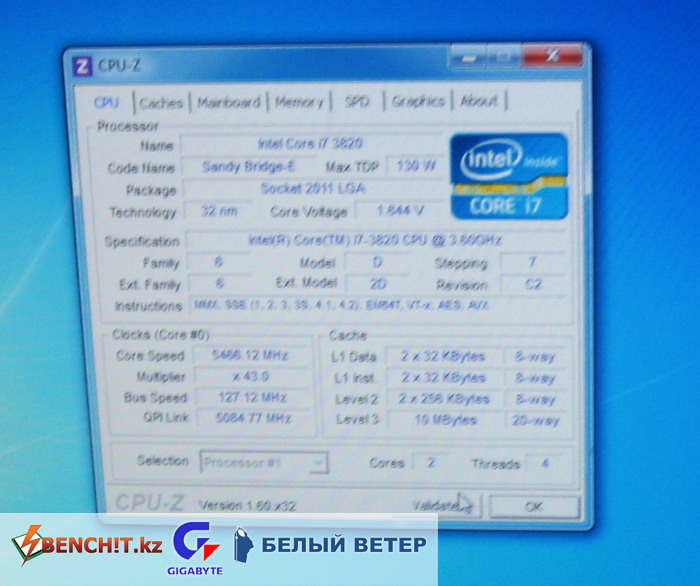Click the Intel Core i7 logo badge
The height and width of the screenshot is (586, 700).
[x=509, y=176]
